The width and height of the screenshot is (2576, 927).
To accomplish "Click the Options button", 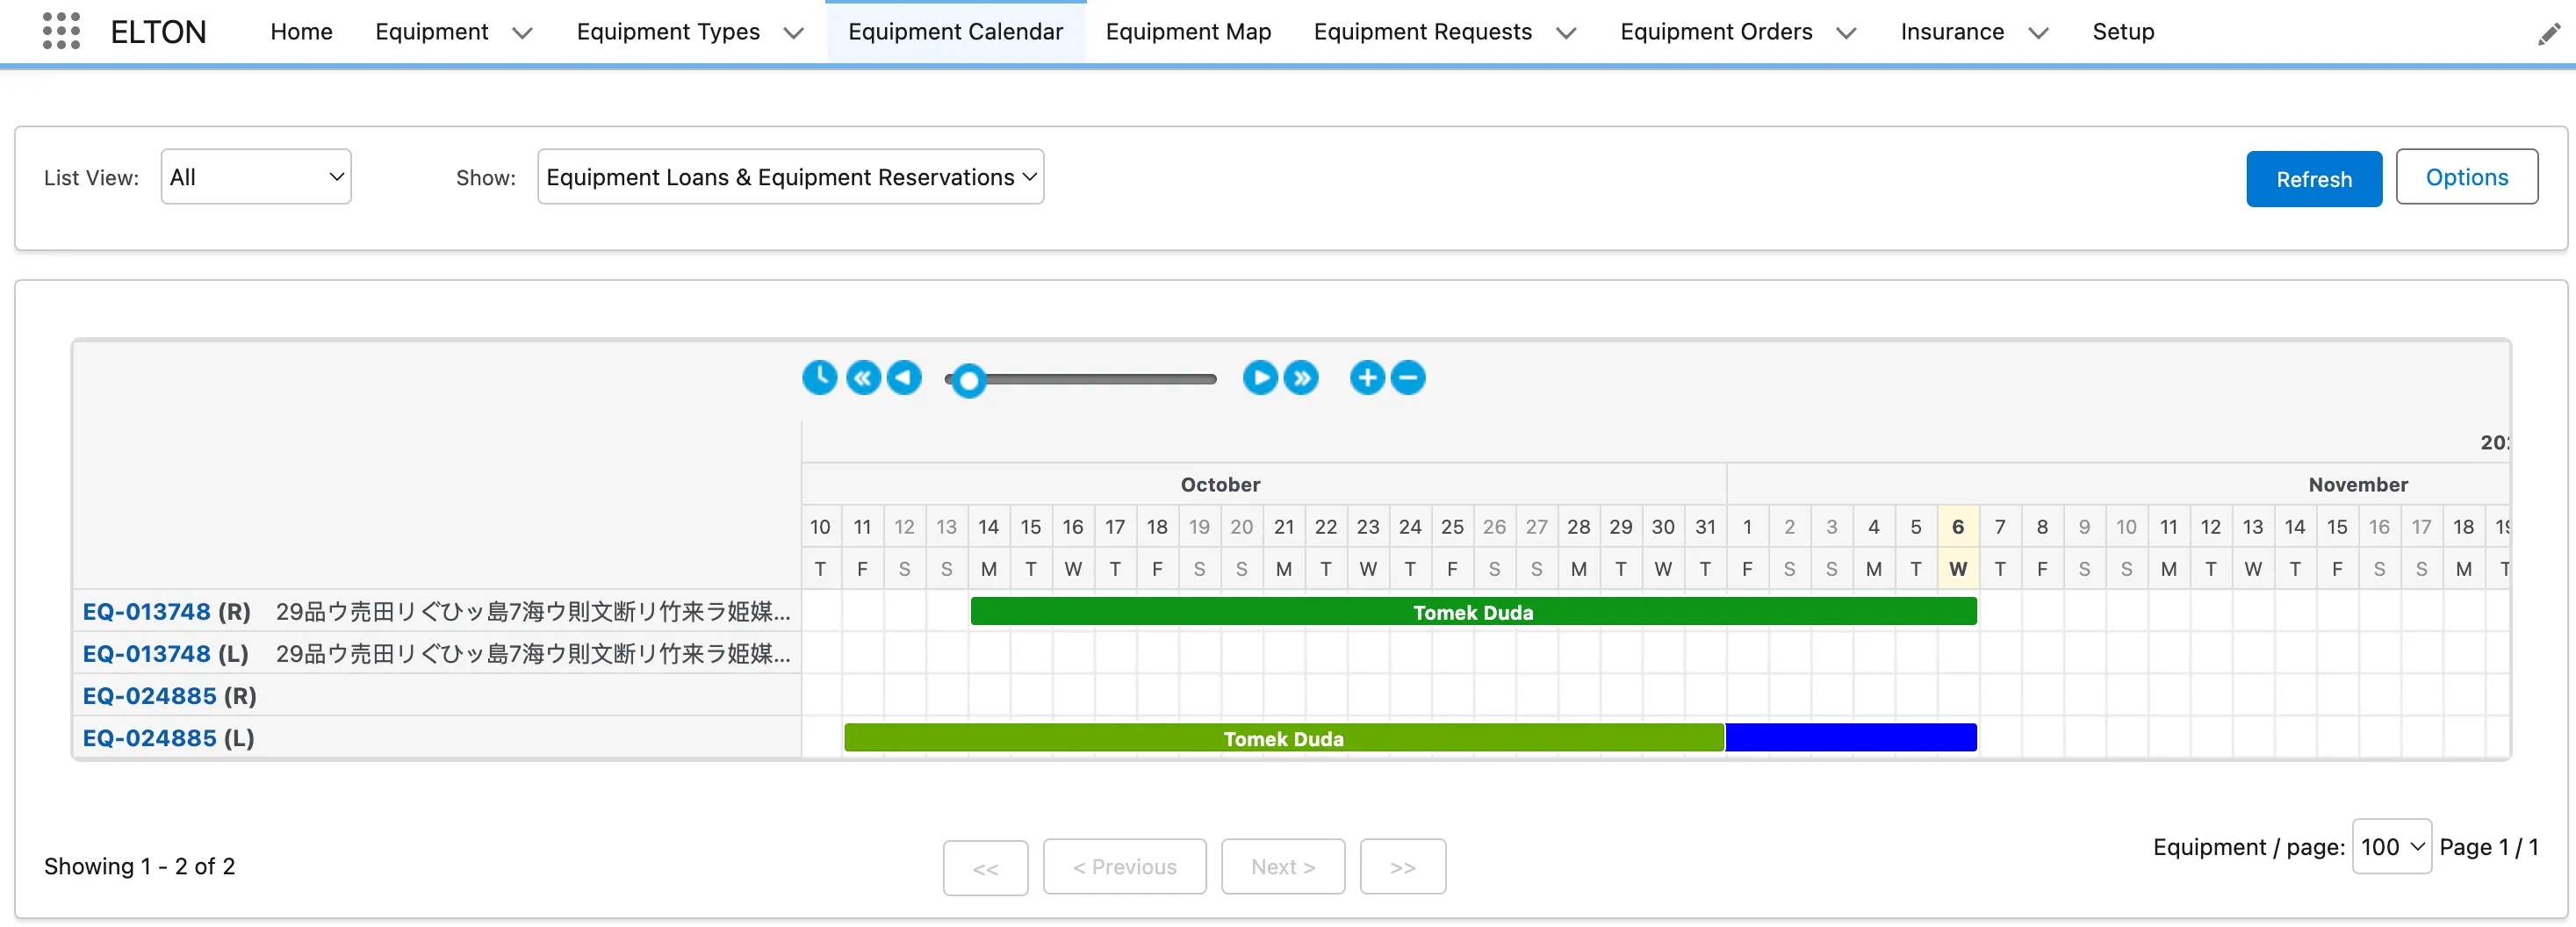I will click(x=2466, y=177).
